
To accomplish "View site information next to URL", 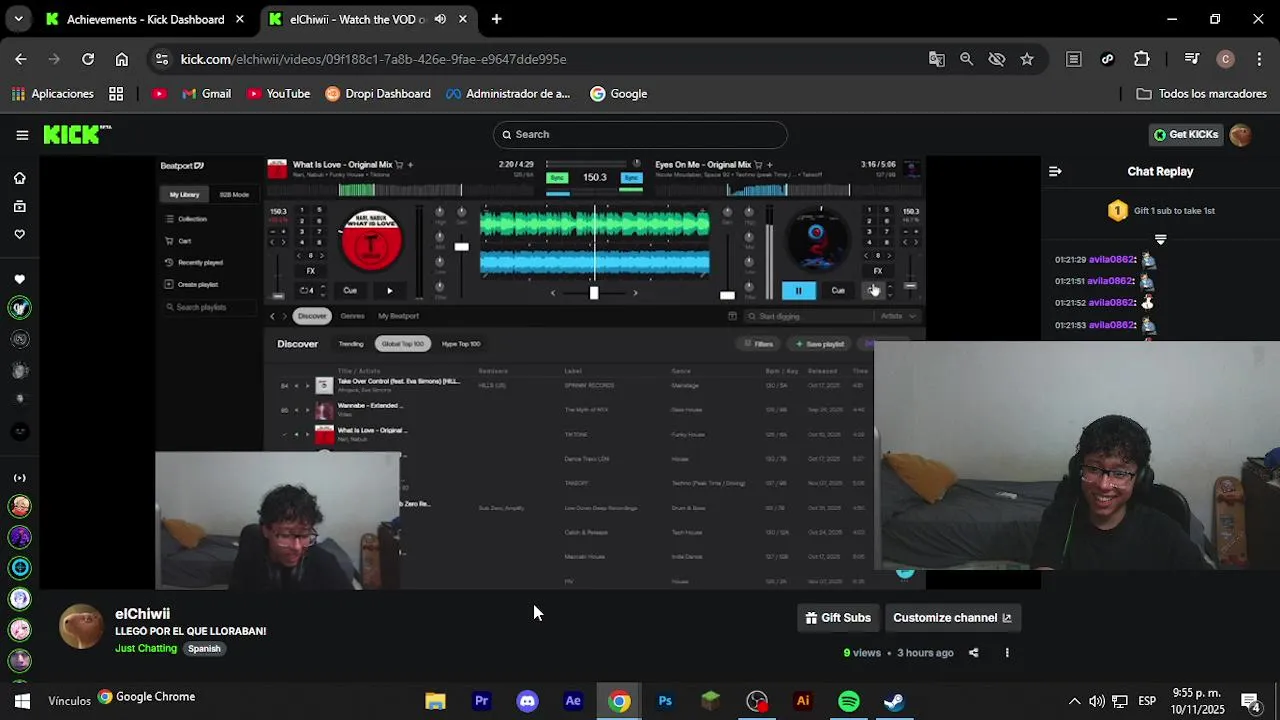I will [163, 59].
